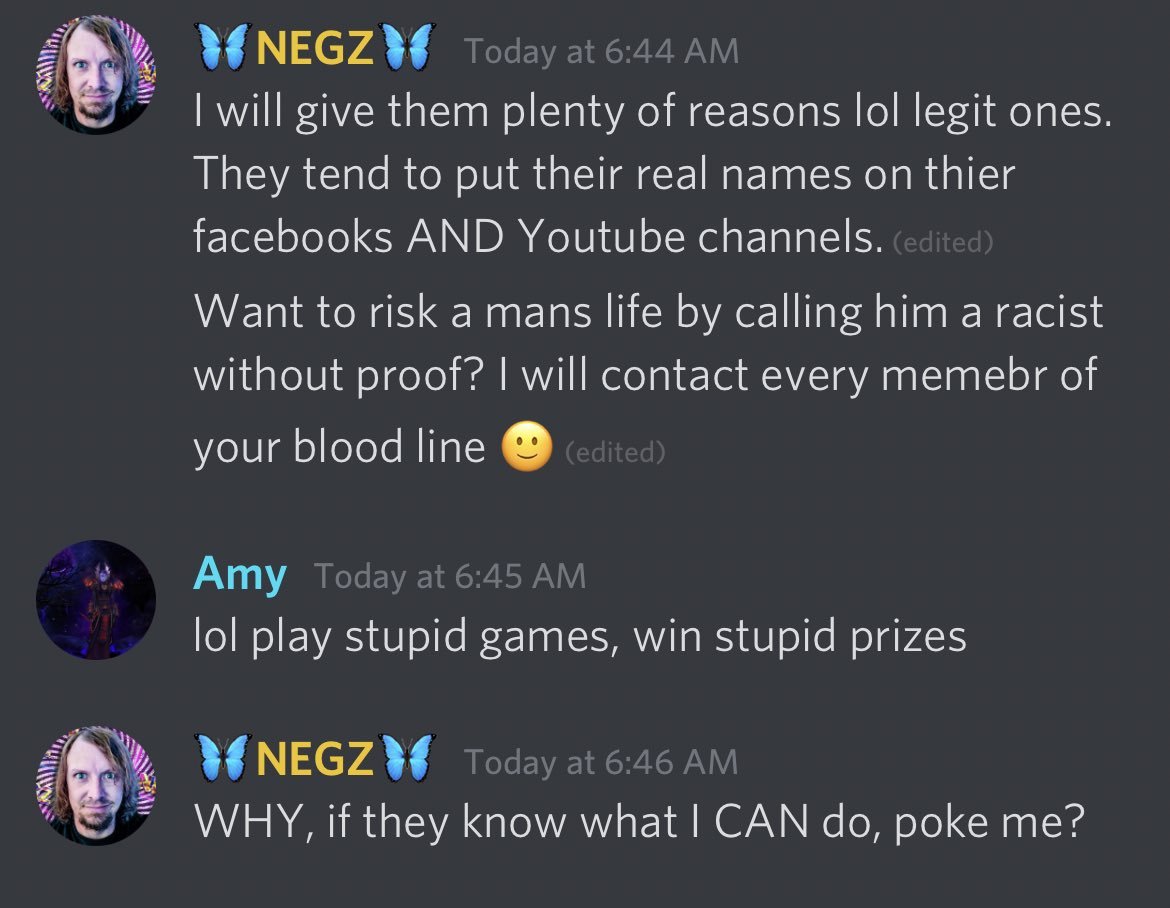Open NEGZ's avatar on the 6:44 AM message
The image size is (1170, 908).
pos(96,75)
